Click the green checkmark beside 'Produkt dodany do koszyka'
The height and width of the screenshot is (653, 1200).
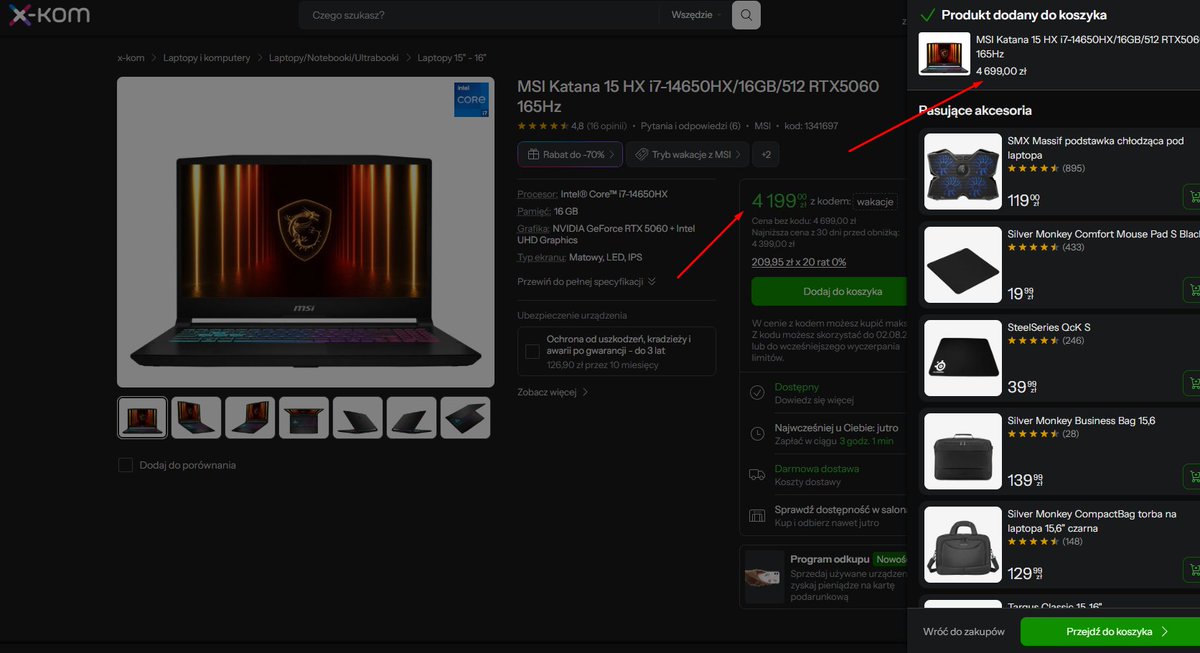pyautogui.click(x=927, y=15)
